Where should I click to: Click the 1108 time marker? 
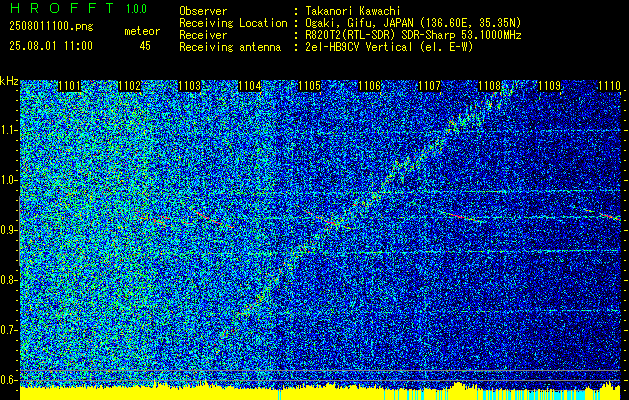click(490, 86)
